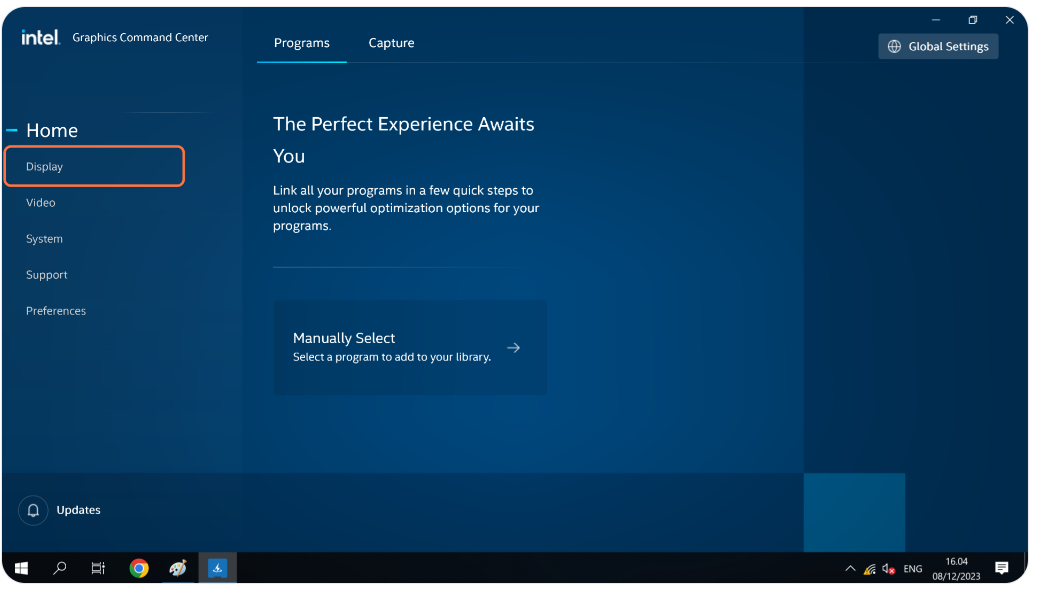
Task: Launch Google Chrome from the taskbar
Action: [x=139, y=568]
